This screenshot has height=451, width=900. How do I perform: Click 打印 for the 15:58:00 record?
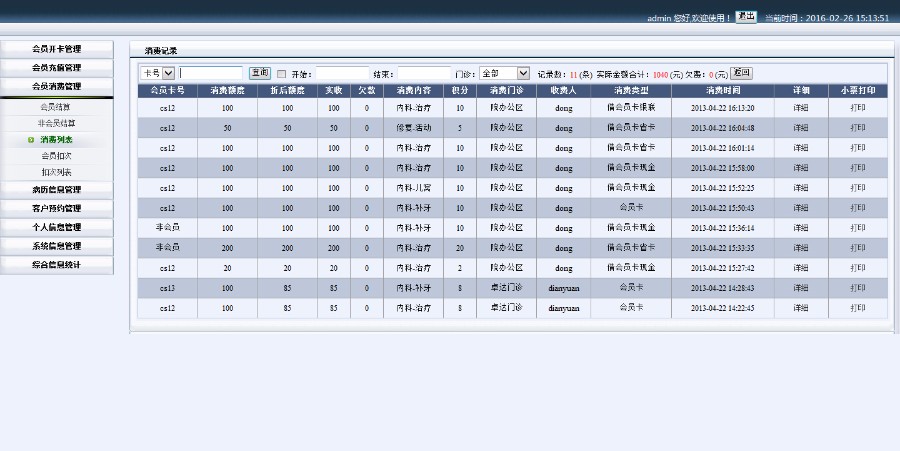858,168
